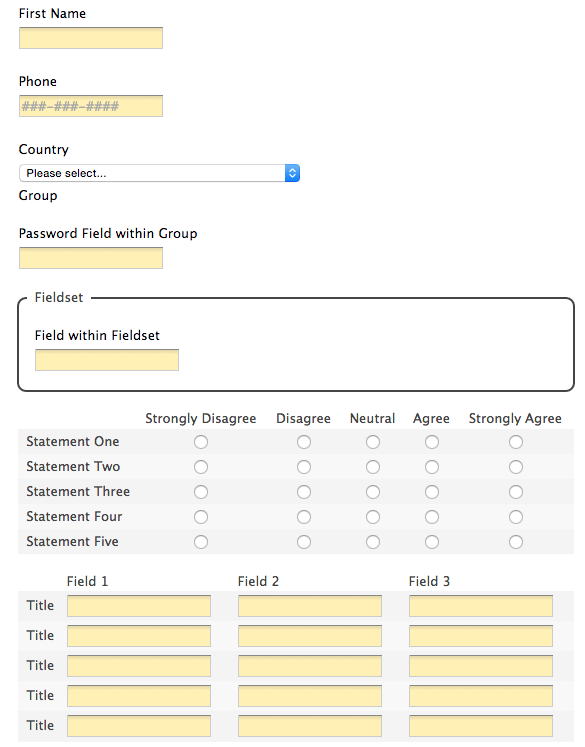
Task: Select Disagree for Statement Two
Action: click(x=304, y=467)
